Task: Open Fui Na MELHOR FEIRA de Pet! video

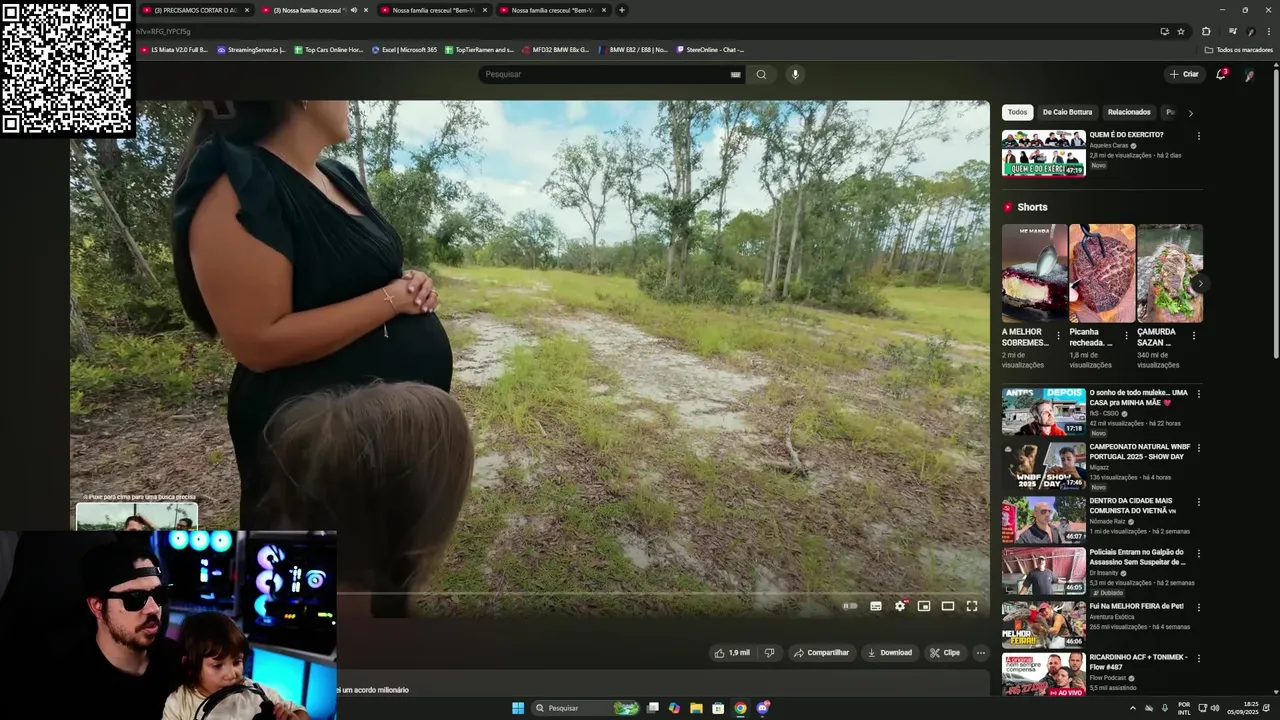Action: (x=1043, y=625)
